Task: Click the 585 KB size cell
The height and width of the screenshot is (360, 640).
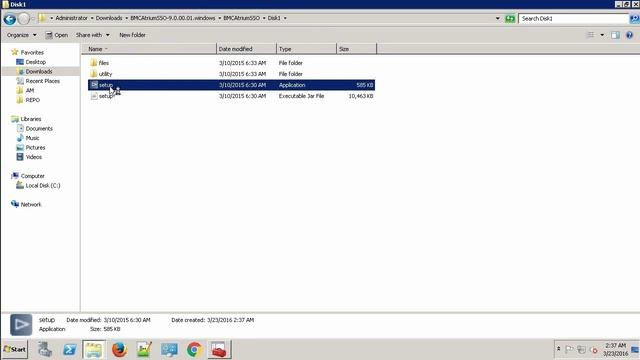Action: (x=364, y=85)
